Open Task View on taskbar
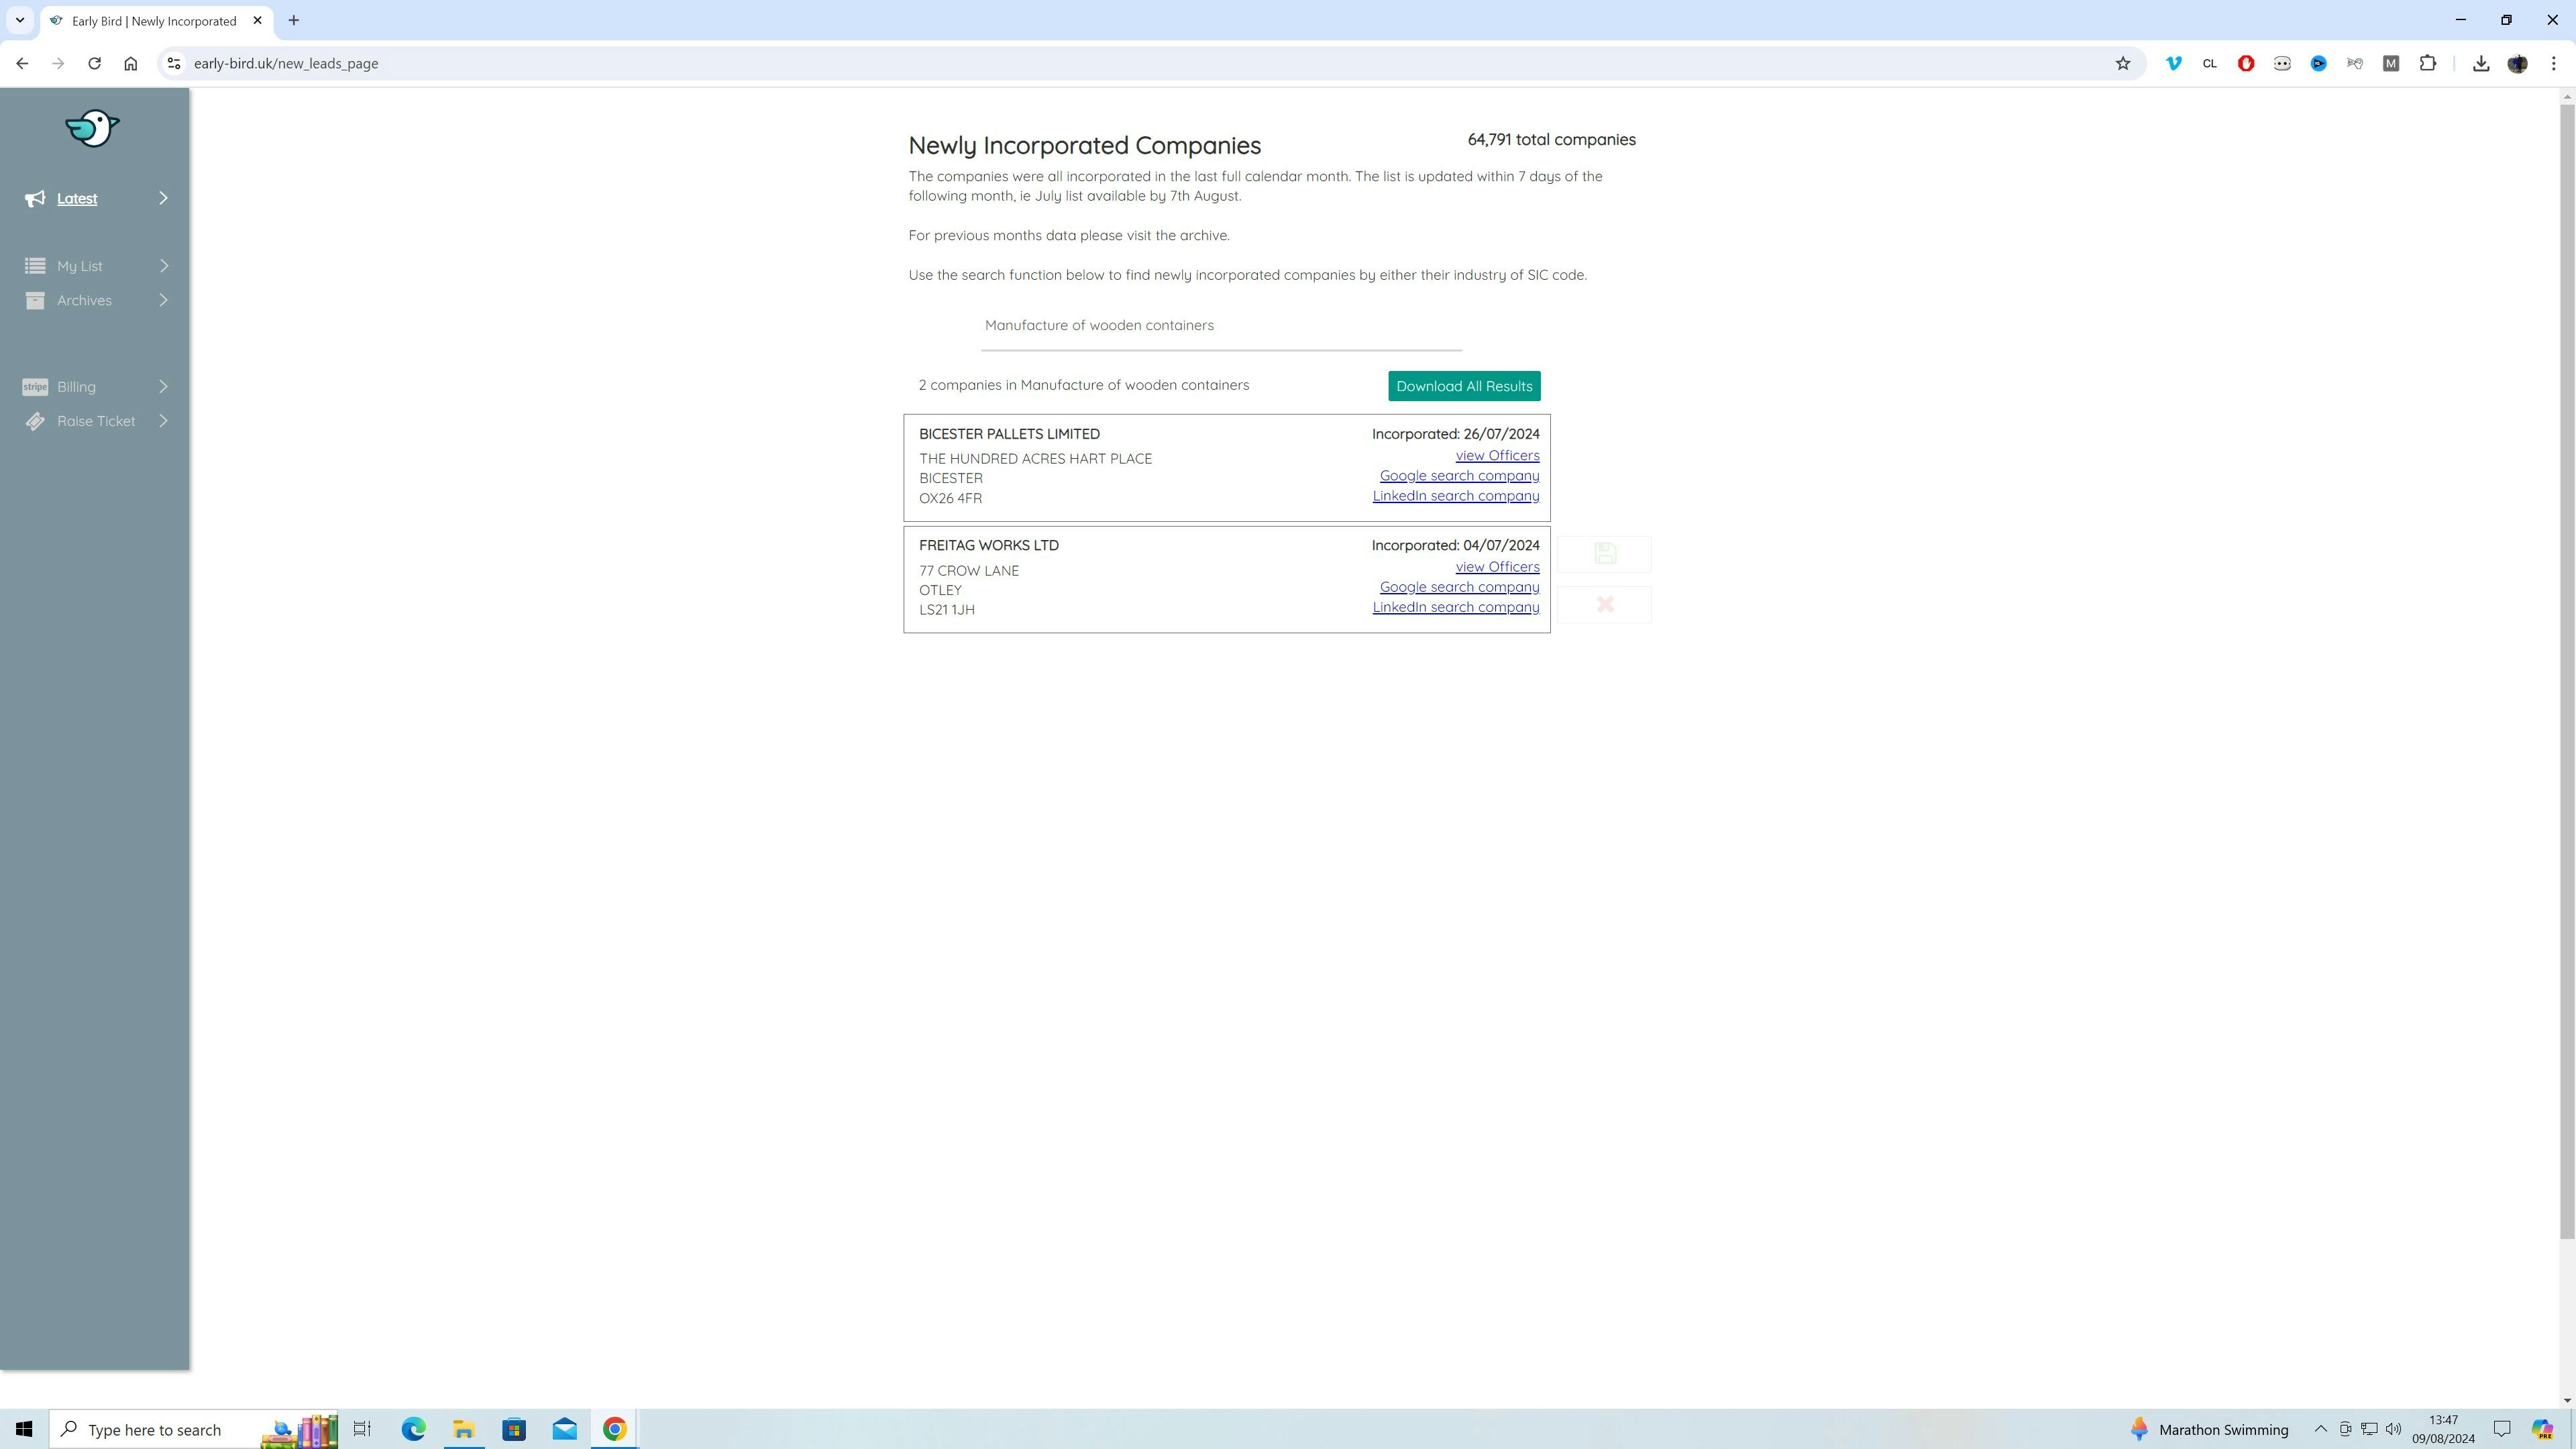The width and height of the screenshot is (2576, 1449). pos(362,1429)
